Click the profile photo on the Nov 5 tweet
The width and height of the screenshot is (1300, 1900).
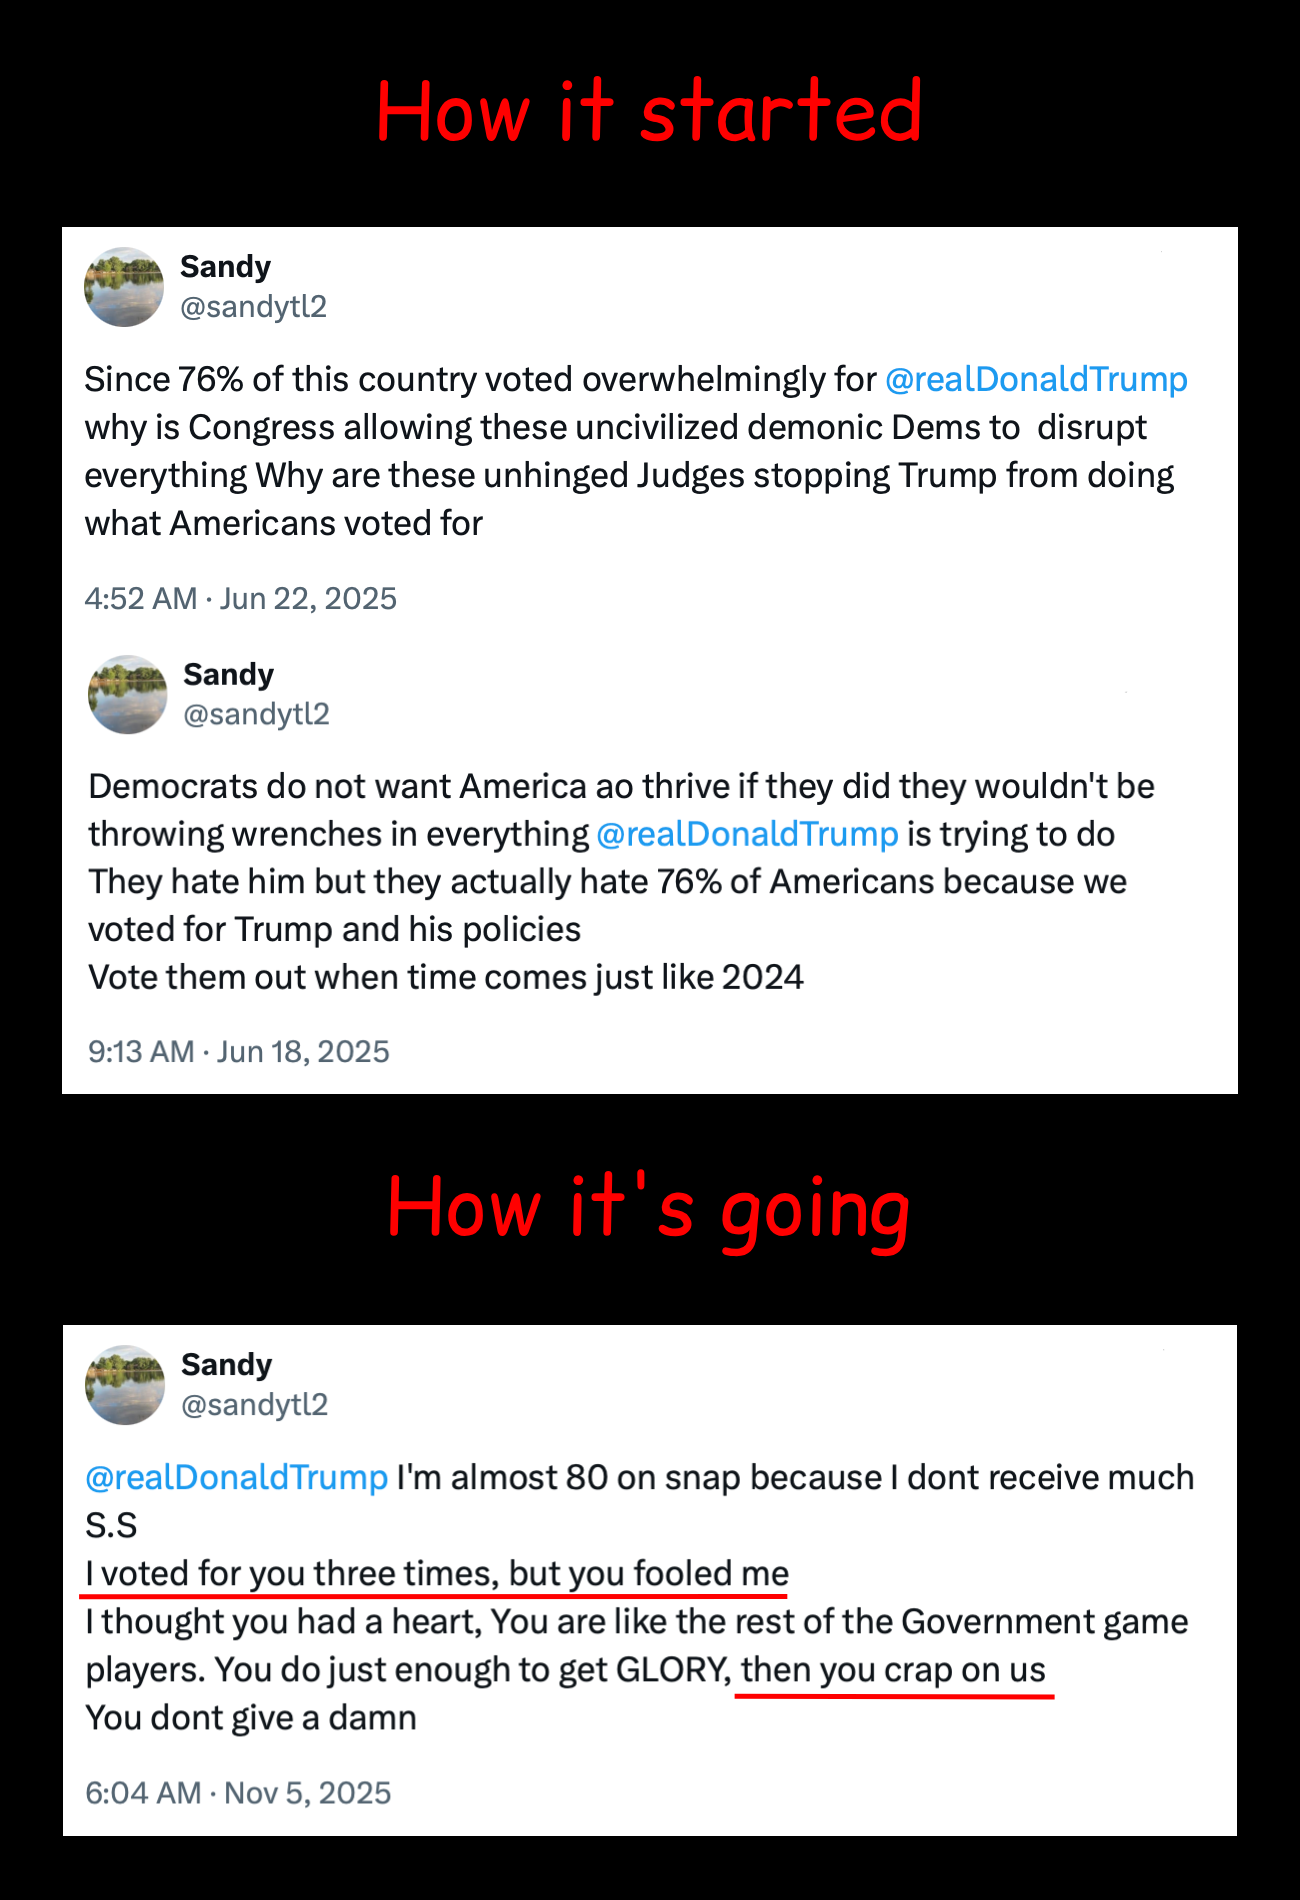[x=125, y=1385]
